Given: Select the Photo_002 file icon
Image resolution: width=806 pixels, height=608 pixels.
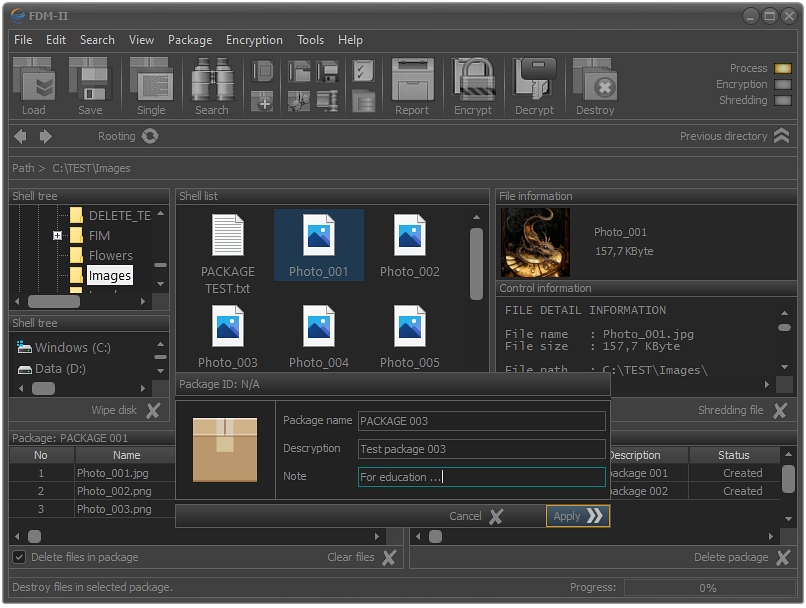Looking at the screenshot, I should 410,235.
